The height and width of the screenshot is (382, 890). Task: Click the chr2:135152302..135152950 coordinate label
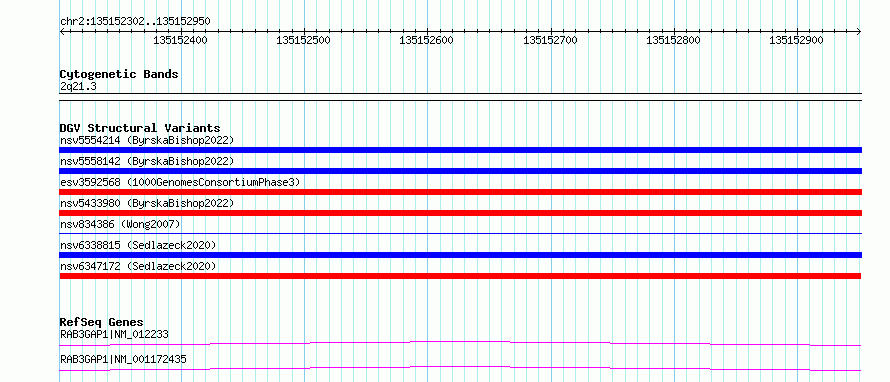tap(135, 21)
